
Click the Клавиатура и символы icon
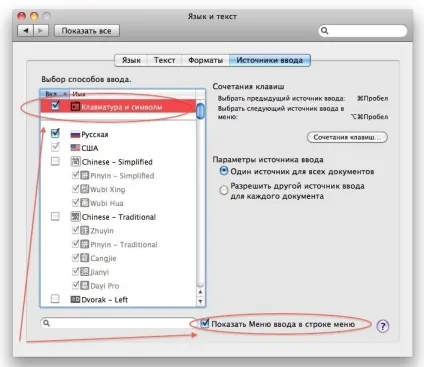click(75, 107)
